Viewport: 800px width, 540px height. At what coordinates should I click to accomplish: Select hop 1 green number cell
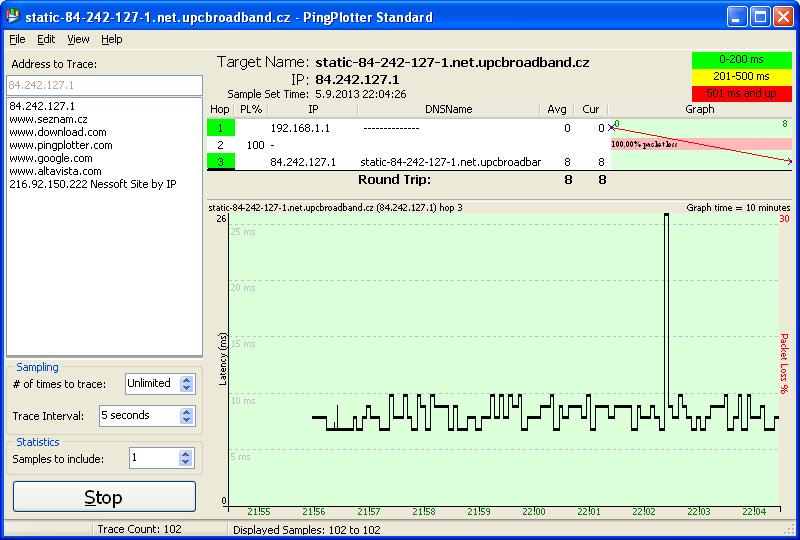pos(220,128)
